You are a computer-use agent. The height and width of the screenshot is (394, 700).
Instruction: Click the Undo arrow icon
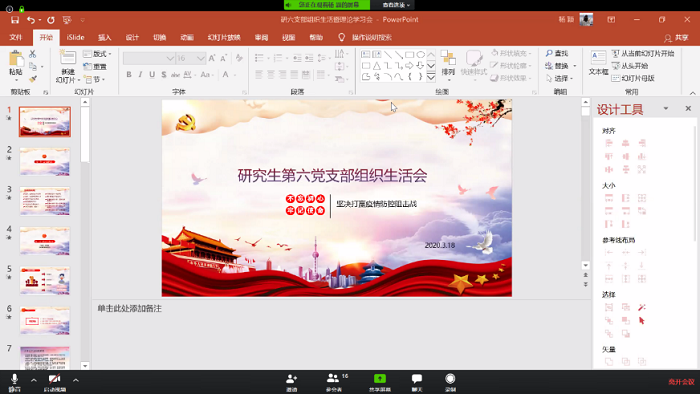point(30,20)
